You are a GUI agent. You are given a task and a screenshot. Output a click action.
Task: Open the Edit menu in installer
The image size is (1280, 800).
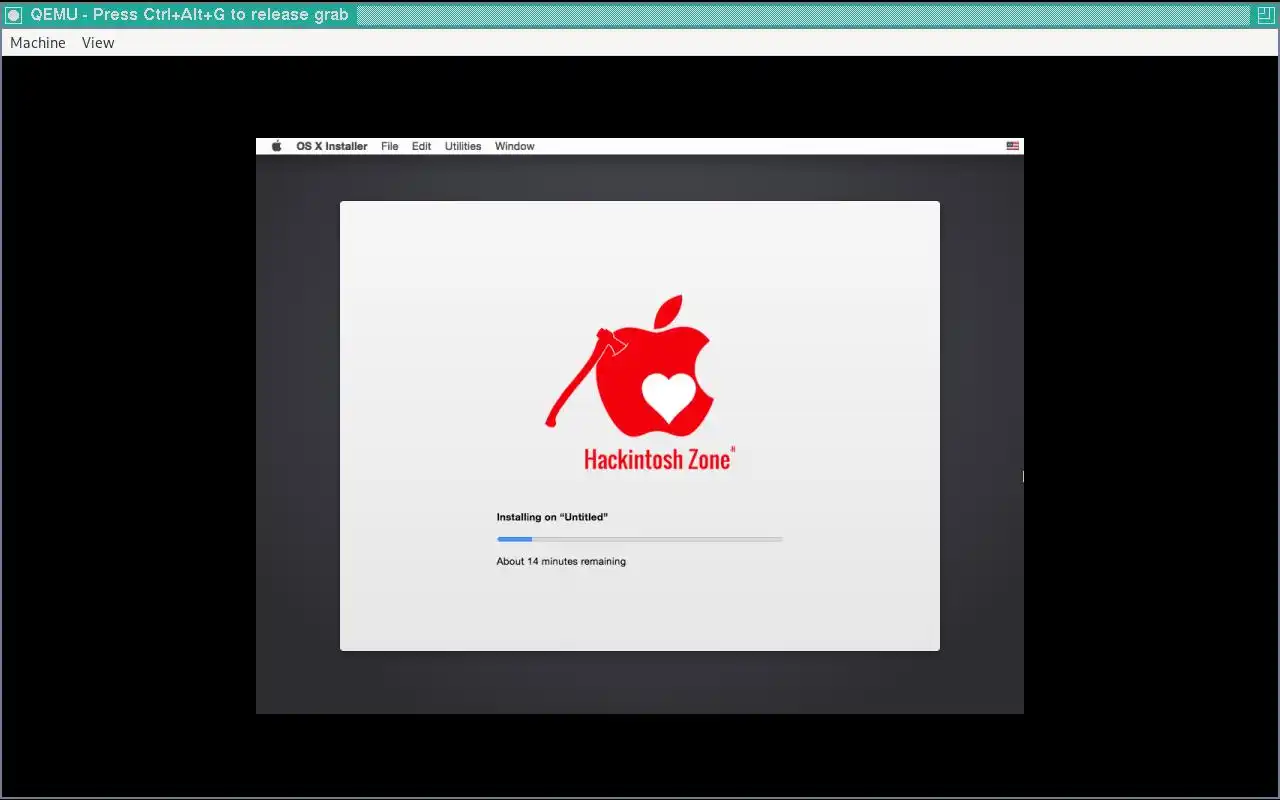[422, 146]
